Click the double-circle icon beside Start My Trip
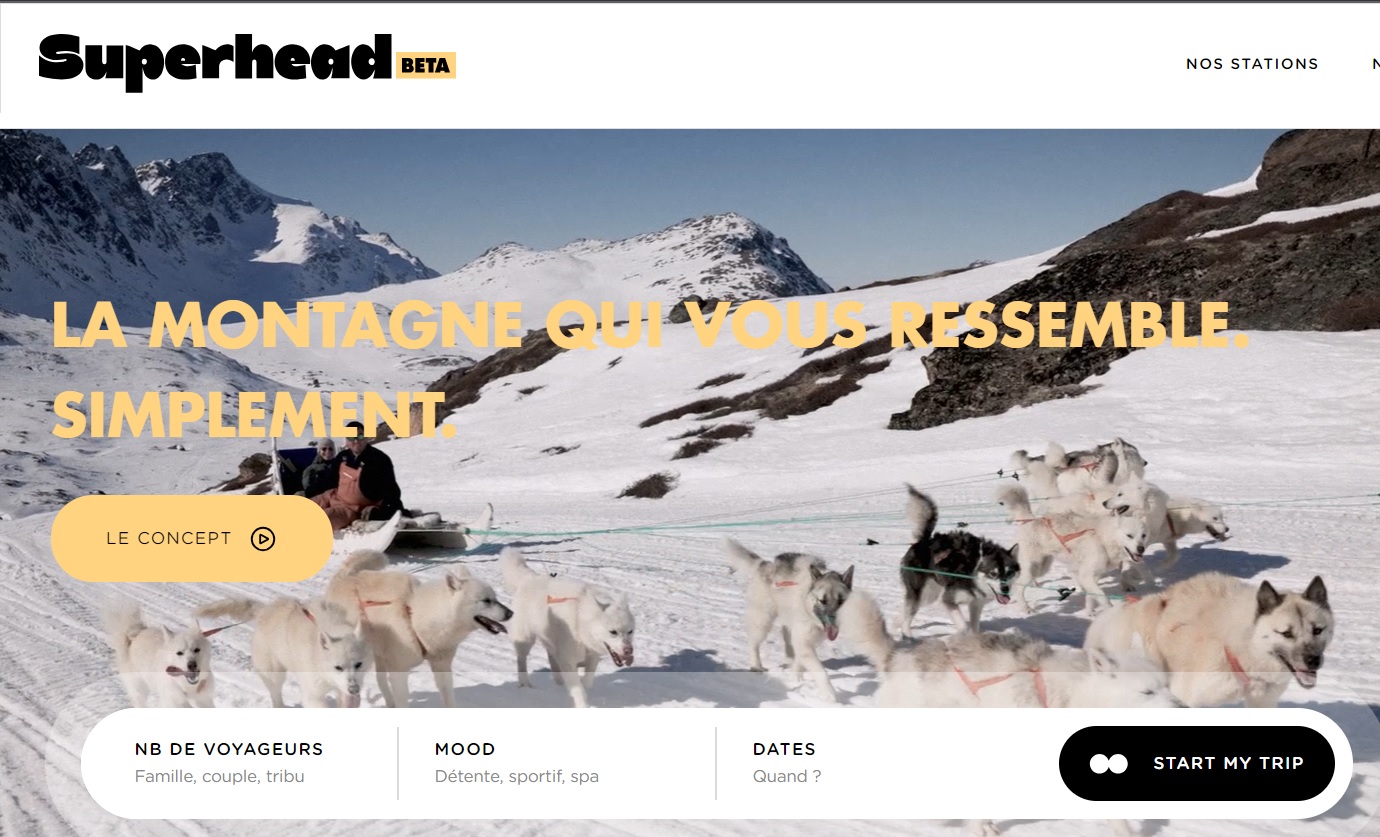Screen dimensions: 1380x837 click(x=1109, y=764)
